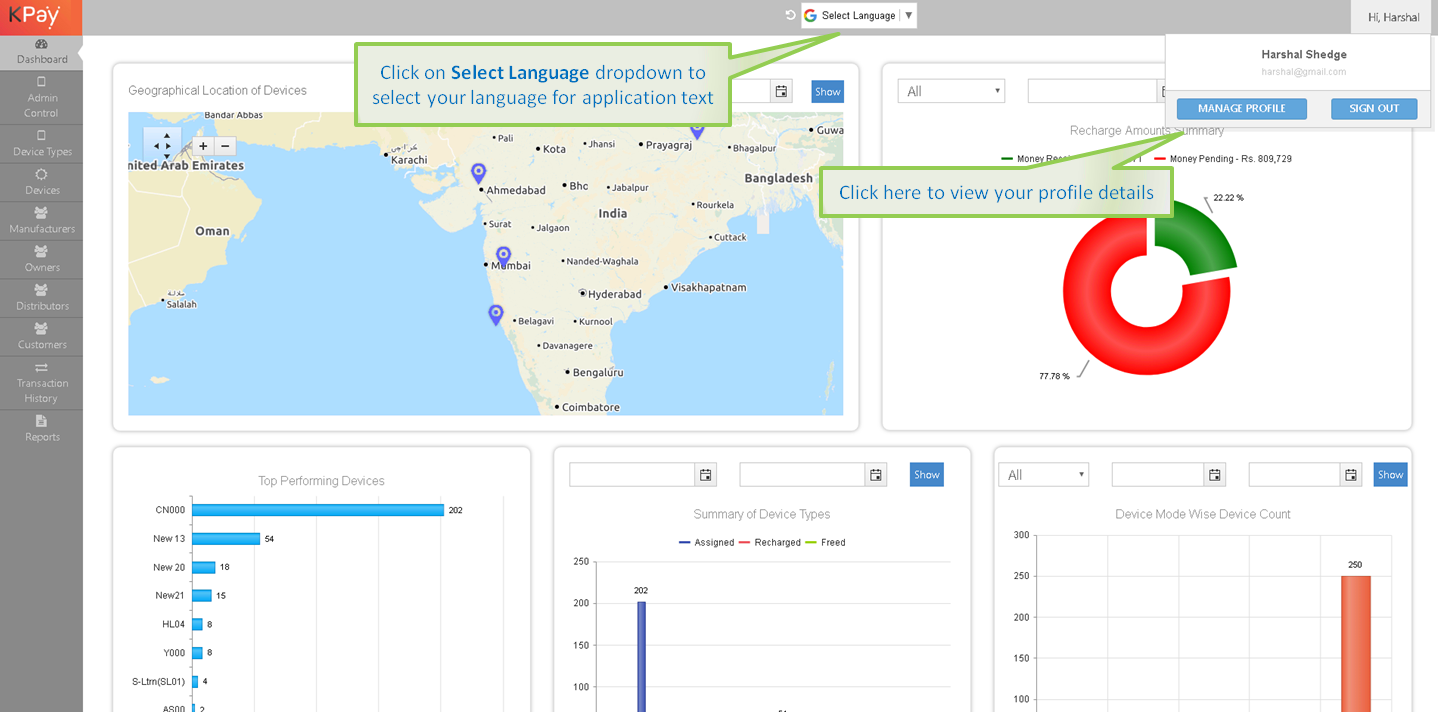Screen dimensions: 1438x716
Task: Open the All dropdown in Recharge Summary
Action: (950, 91)
